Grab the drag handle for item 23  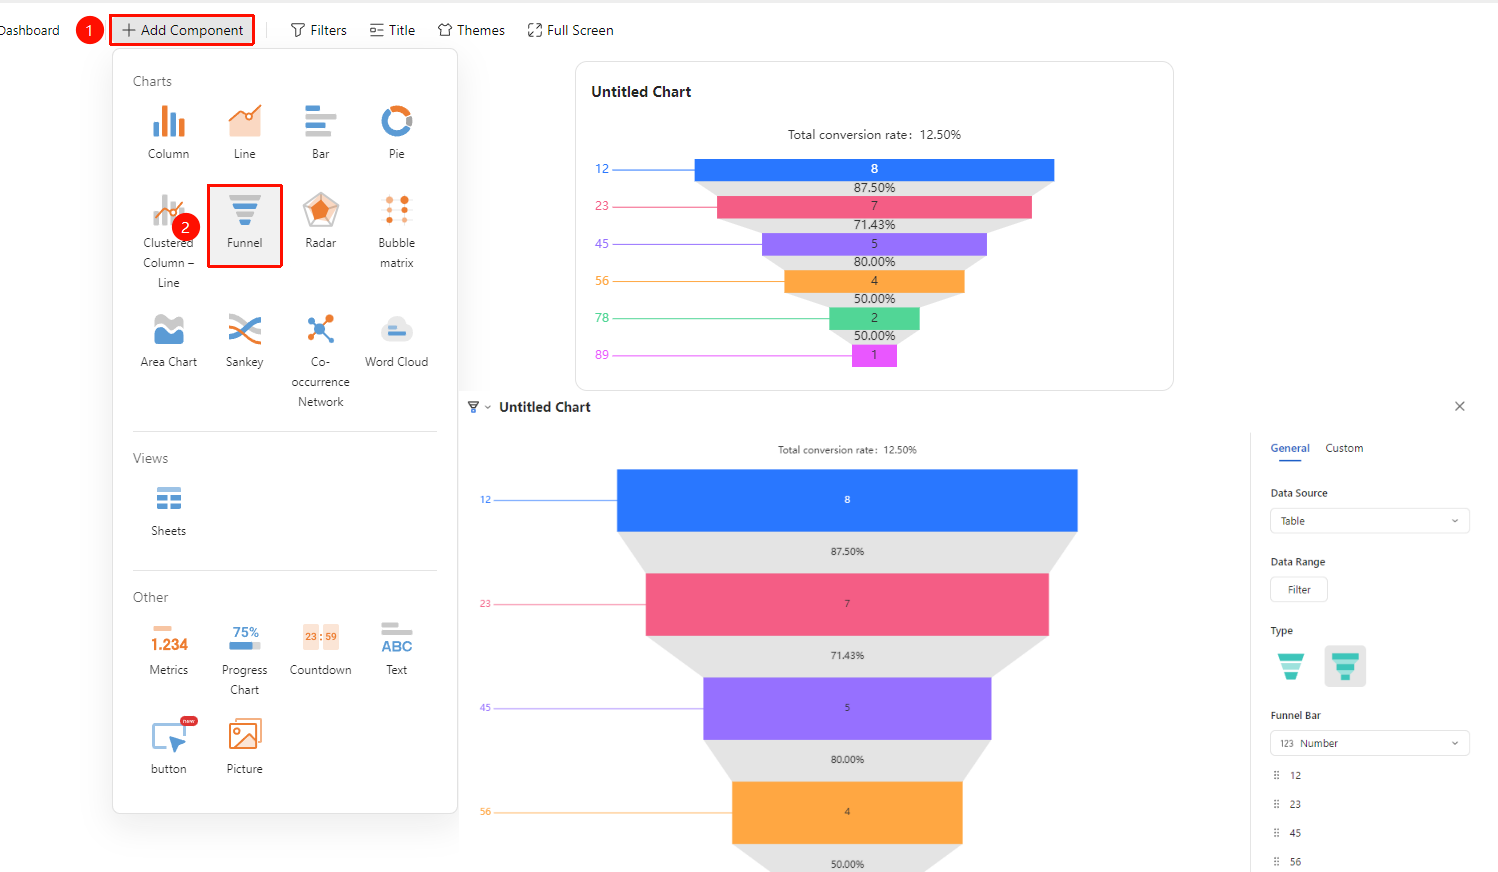click(x=1276, y=804)
